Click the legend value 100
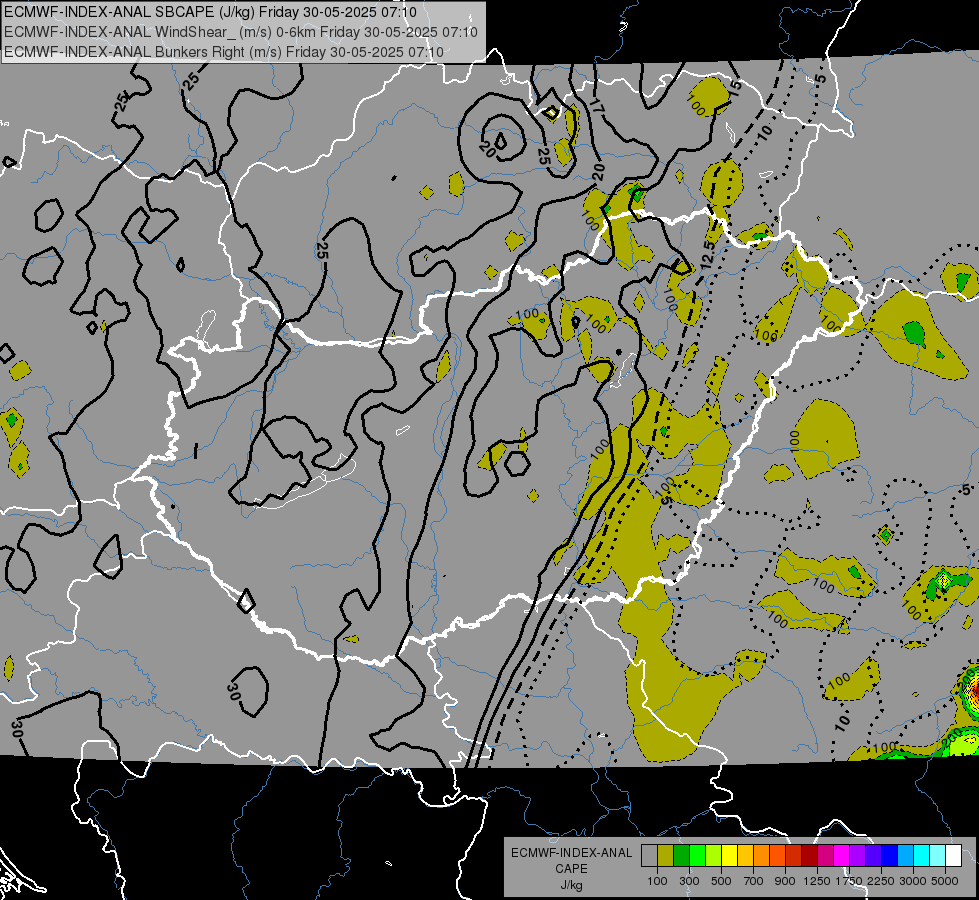Screen dimensions: 979x900 tap(657, 881)
